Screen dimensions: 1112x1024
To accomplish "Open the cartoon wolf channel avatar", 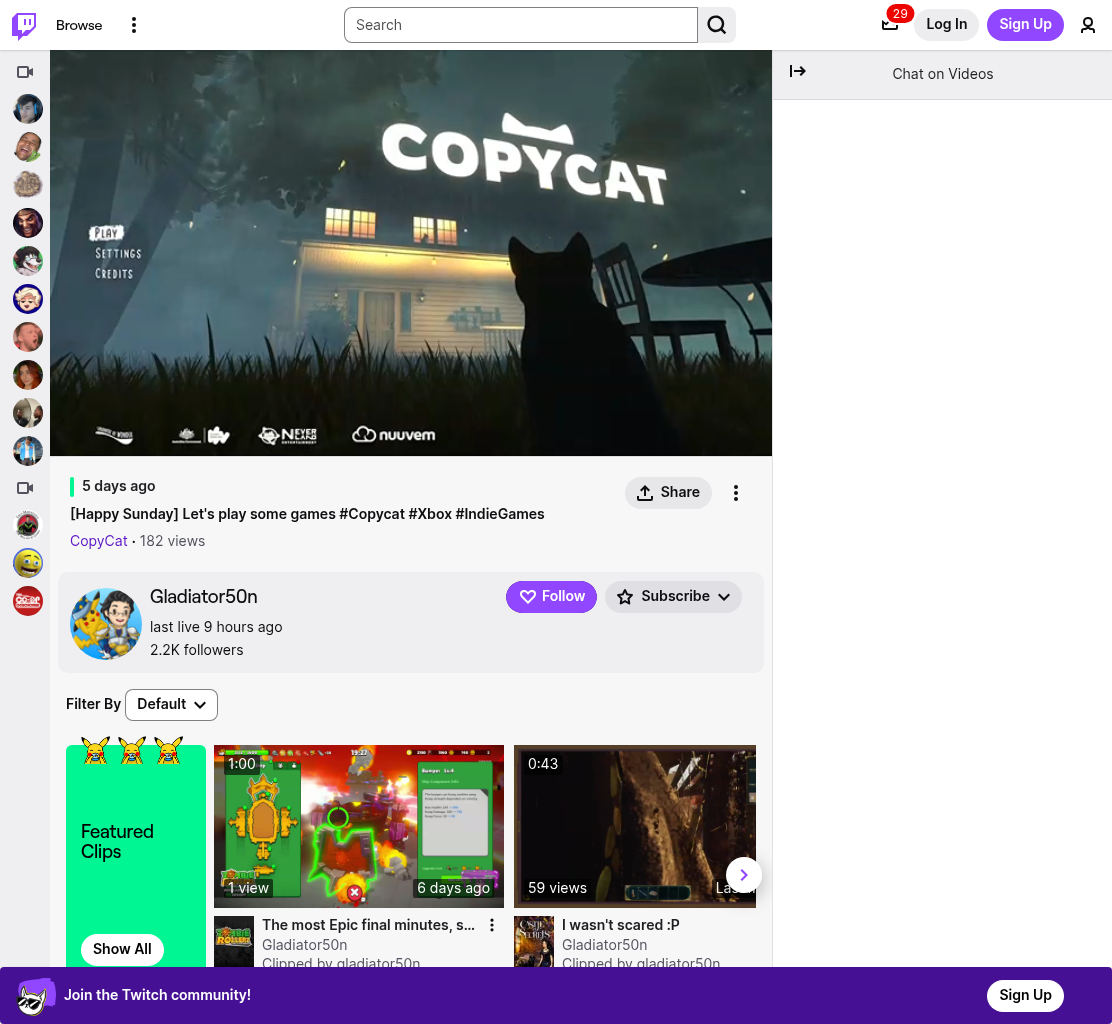I will [28, 261].
